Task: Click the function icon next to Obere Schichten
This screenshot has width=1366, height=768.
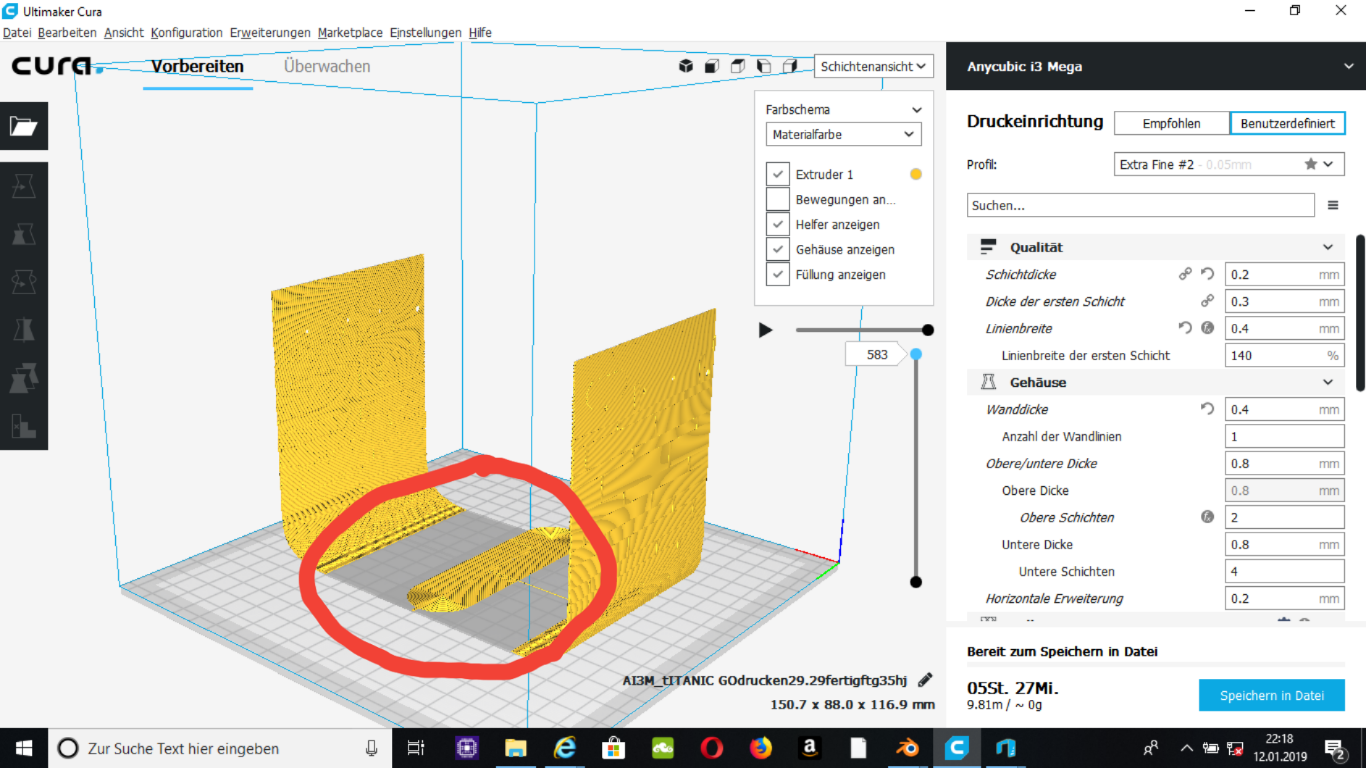Action: [1207, 517]
